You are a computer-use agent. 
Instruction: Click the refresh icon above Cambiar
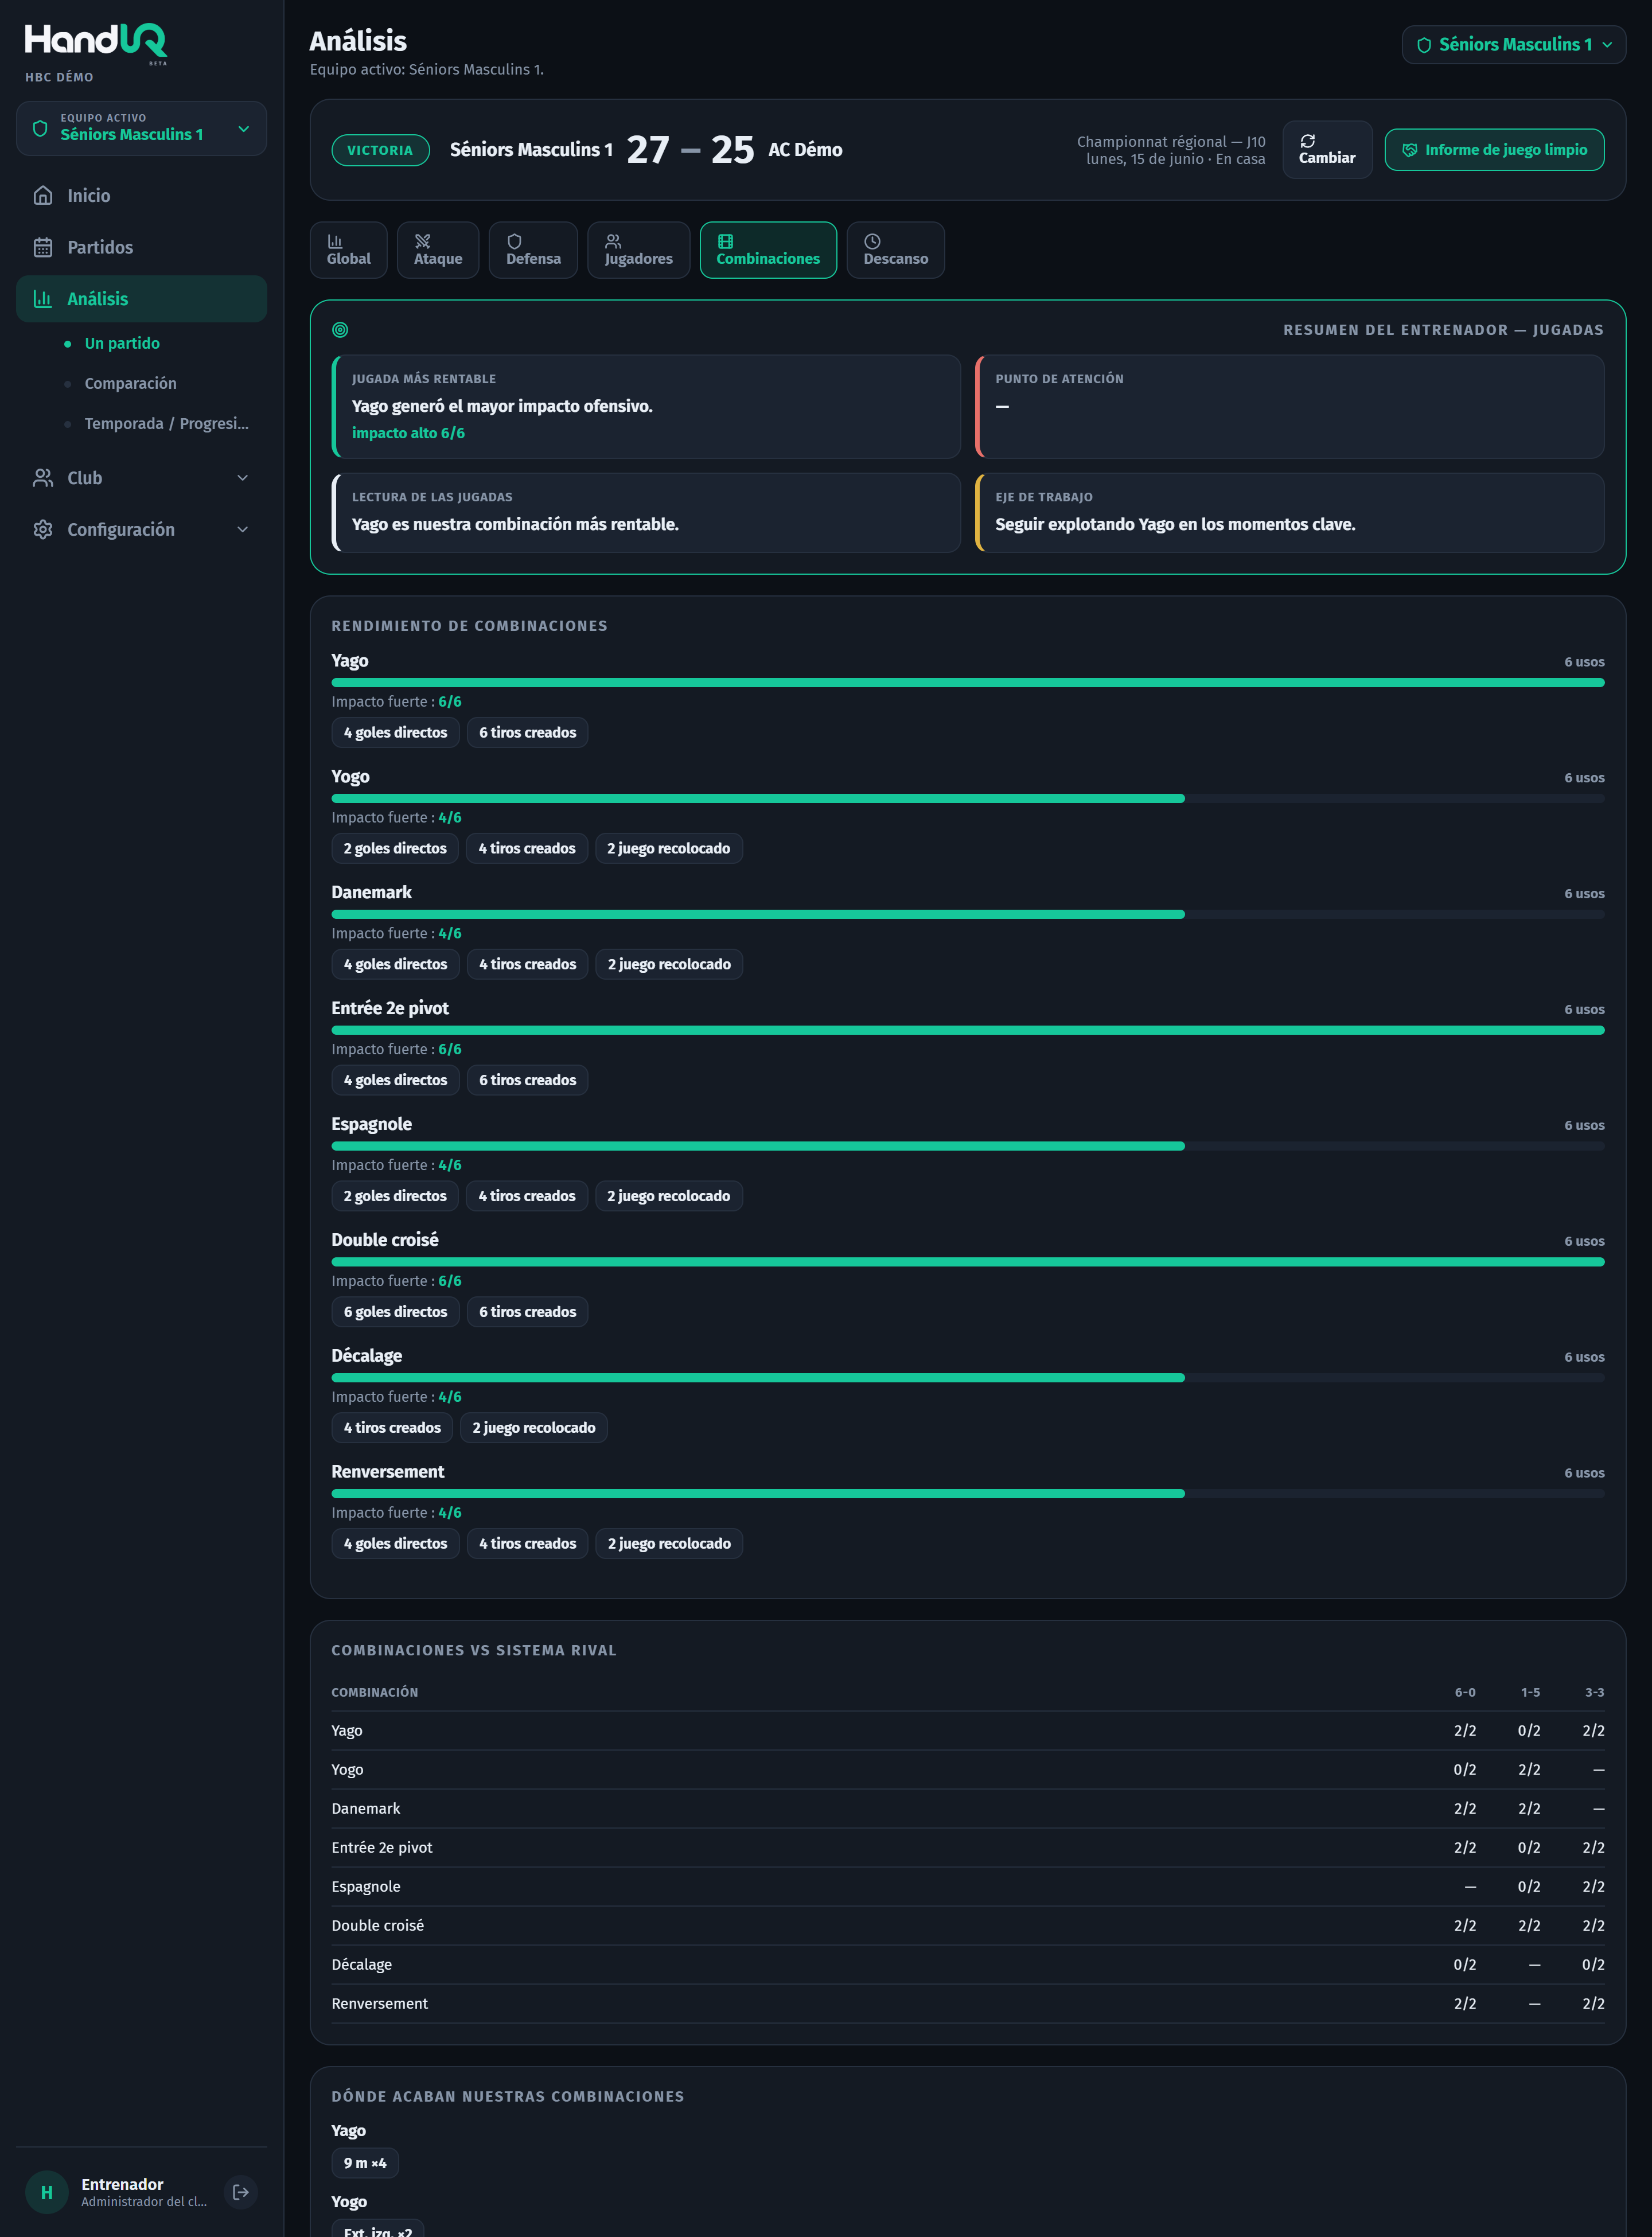click(x=1307, y=141)
